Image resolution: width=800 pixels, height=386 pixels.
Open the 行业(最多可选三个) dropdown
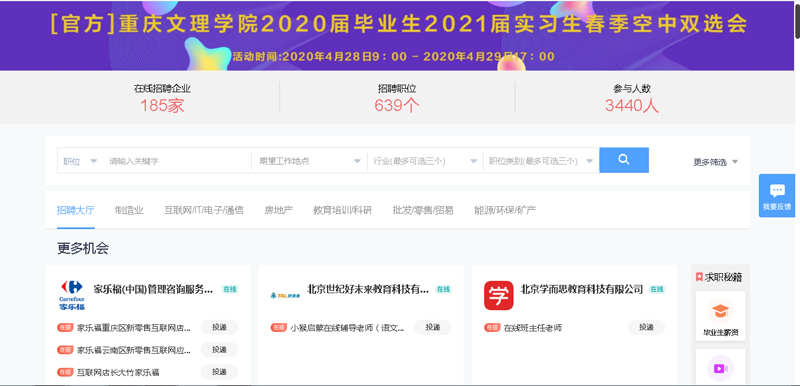425,161
